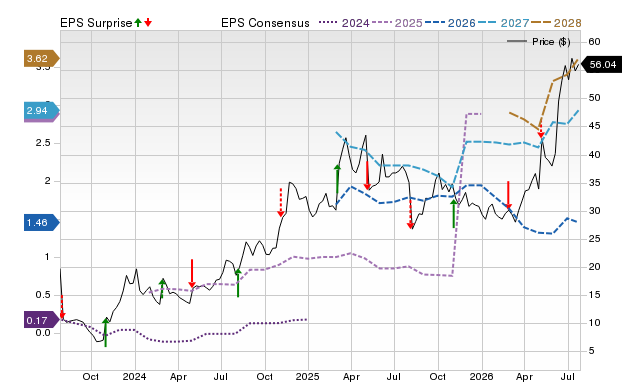The width and height of the screenshot is (640, 382).
Task: Click the 20 label on the price axis
Action: point(594,267)
